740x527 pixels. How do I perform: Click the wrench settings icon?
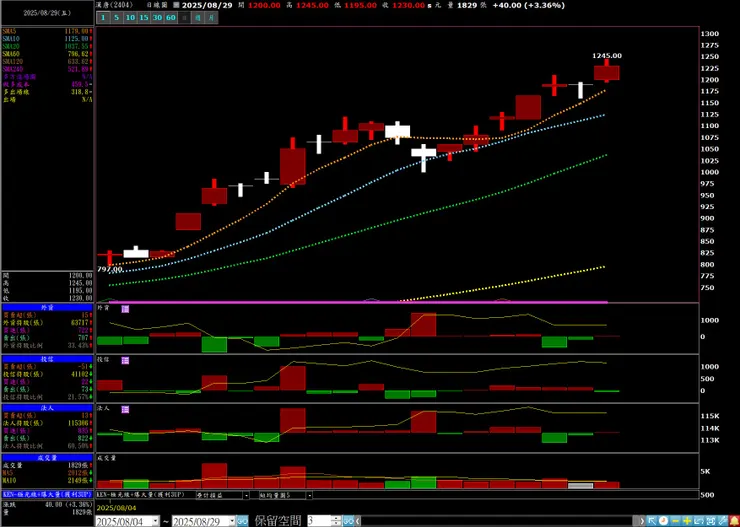[722, 521]
